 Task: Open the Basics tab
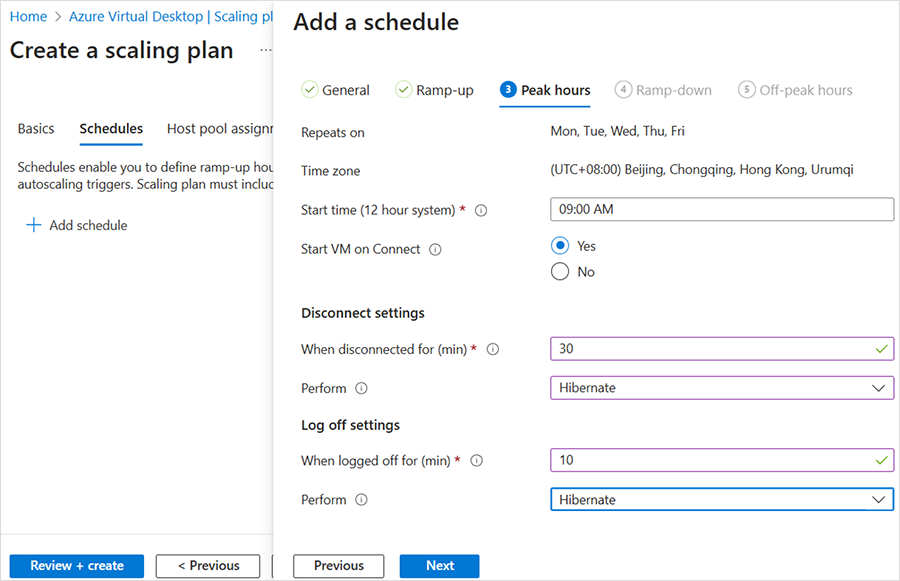pos(36,129)
